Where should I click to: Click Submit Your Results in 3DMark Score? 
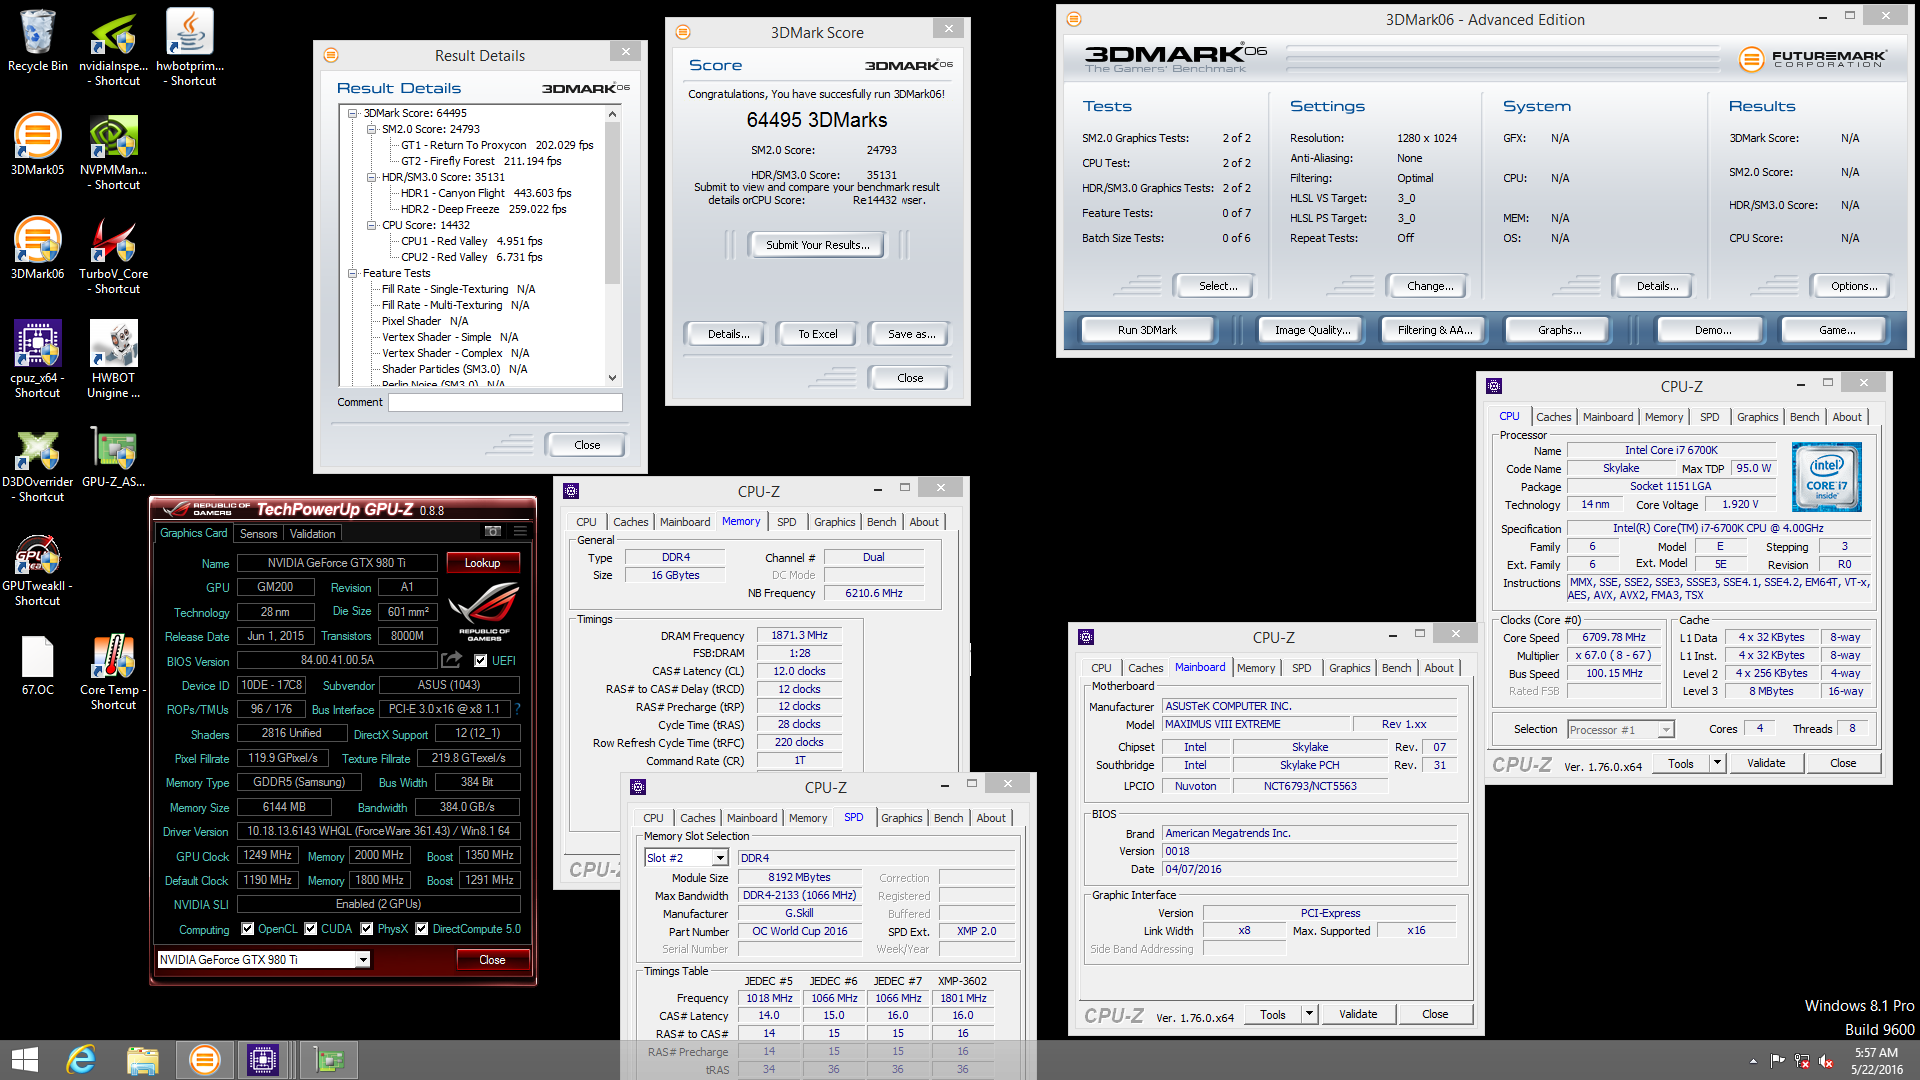pyautogui.click(x=817, y=245)
